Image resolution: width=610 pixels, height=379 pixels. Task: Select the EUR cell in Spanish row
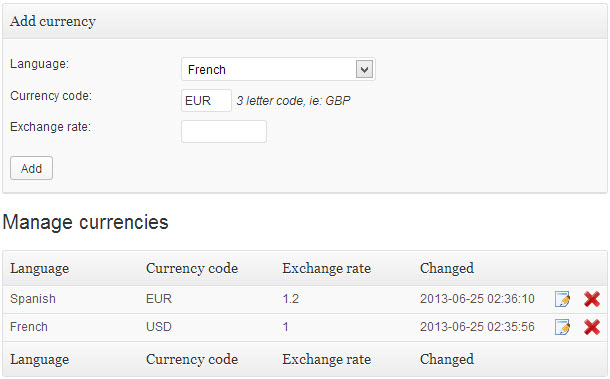coord(159,299)
